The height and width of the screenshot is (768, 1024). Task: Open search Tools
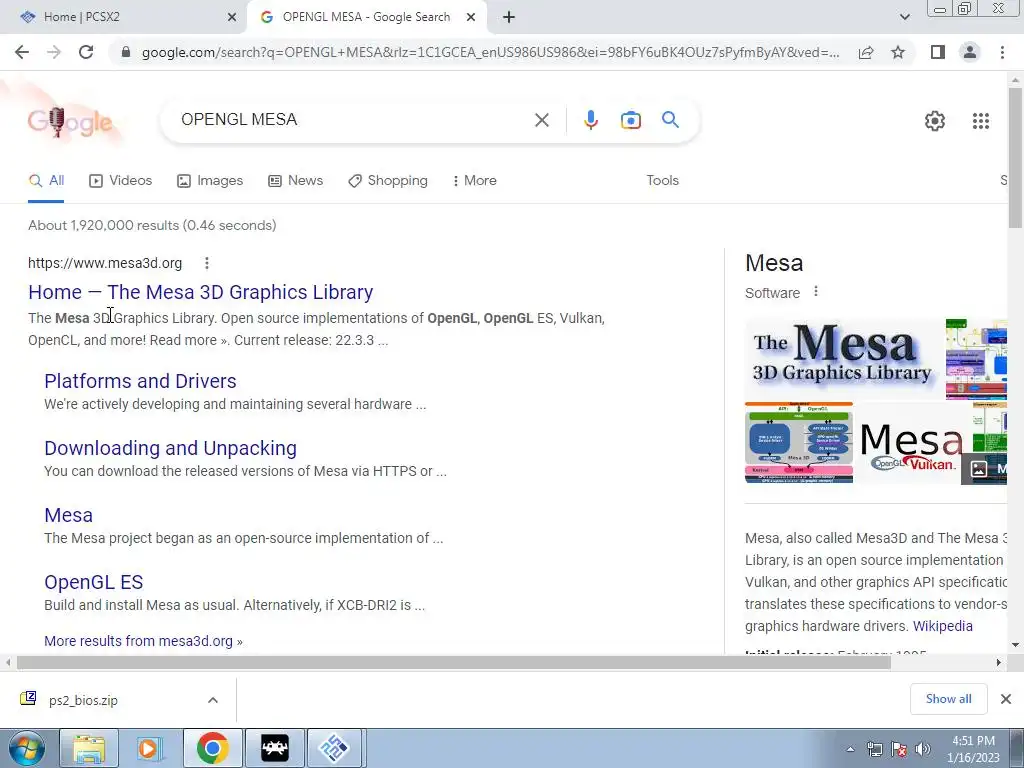663,181
